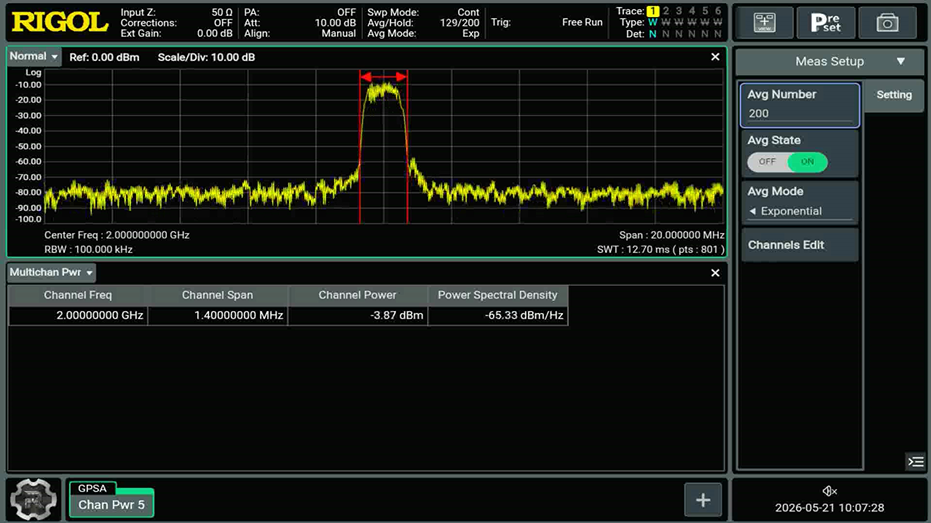Click the Align Manual status
Screen dimensions: 931x523
[300, 33]
